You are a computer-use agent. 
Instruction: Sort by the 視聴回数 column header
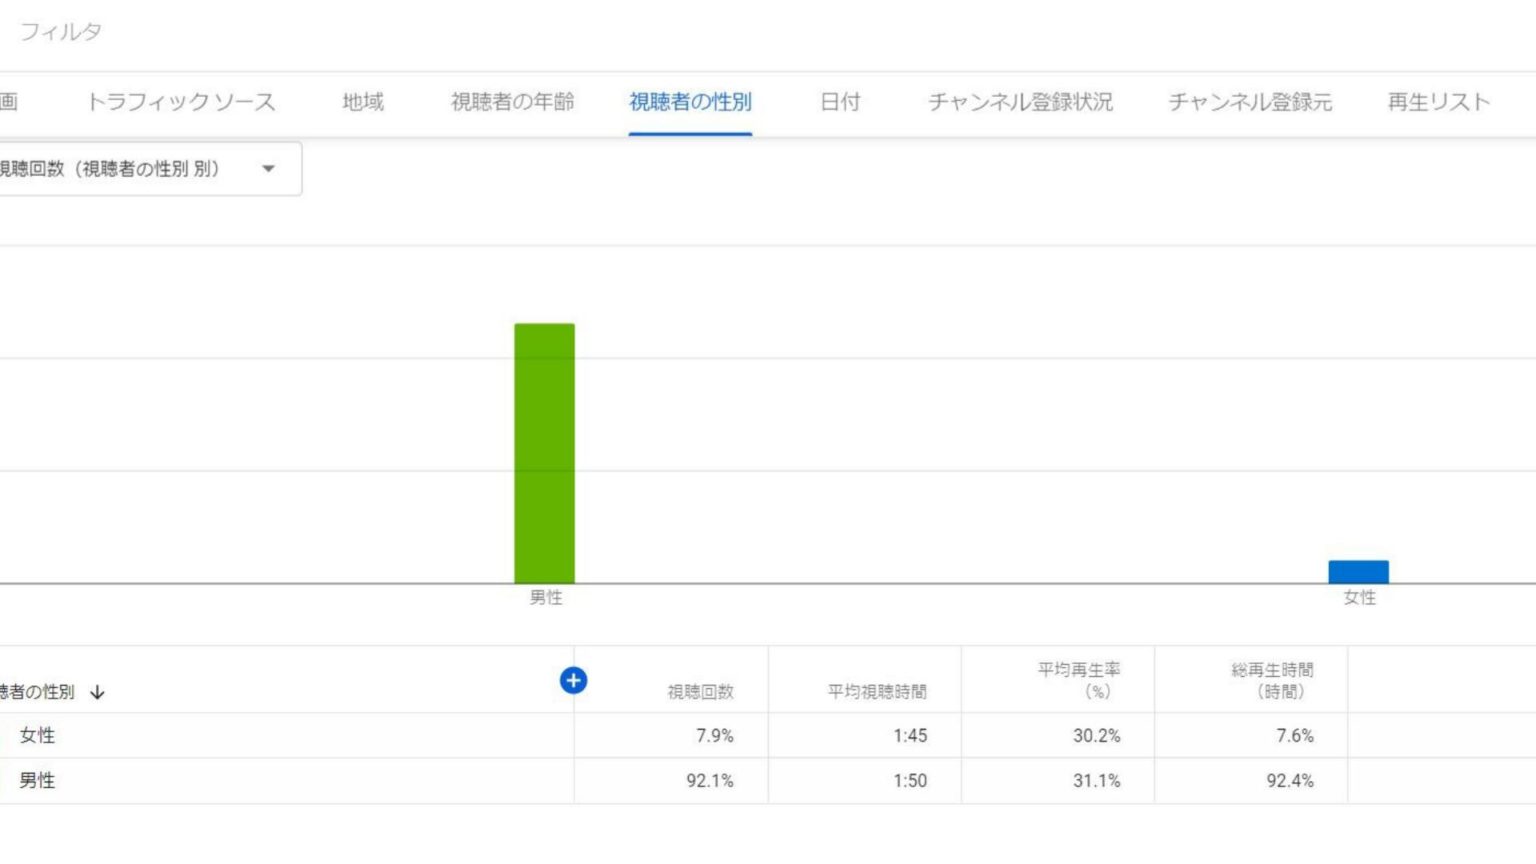[x=700, y=692]
